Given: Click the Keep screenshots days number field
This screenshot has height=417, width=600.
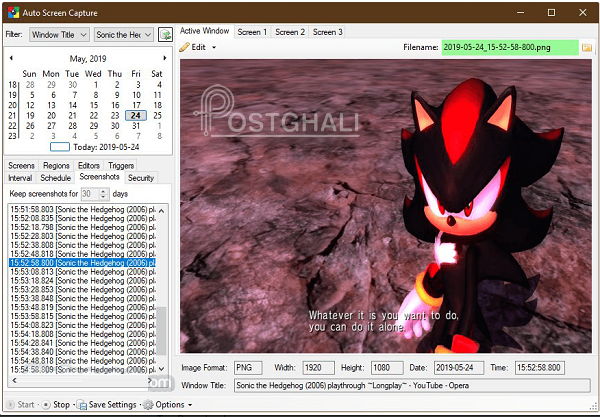Looking at the screenshot, I should pyautogui.click(x=91, y=194).
